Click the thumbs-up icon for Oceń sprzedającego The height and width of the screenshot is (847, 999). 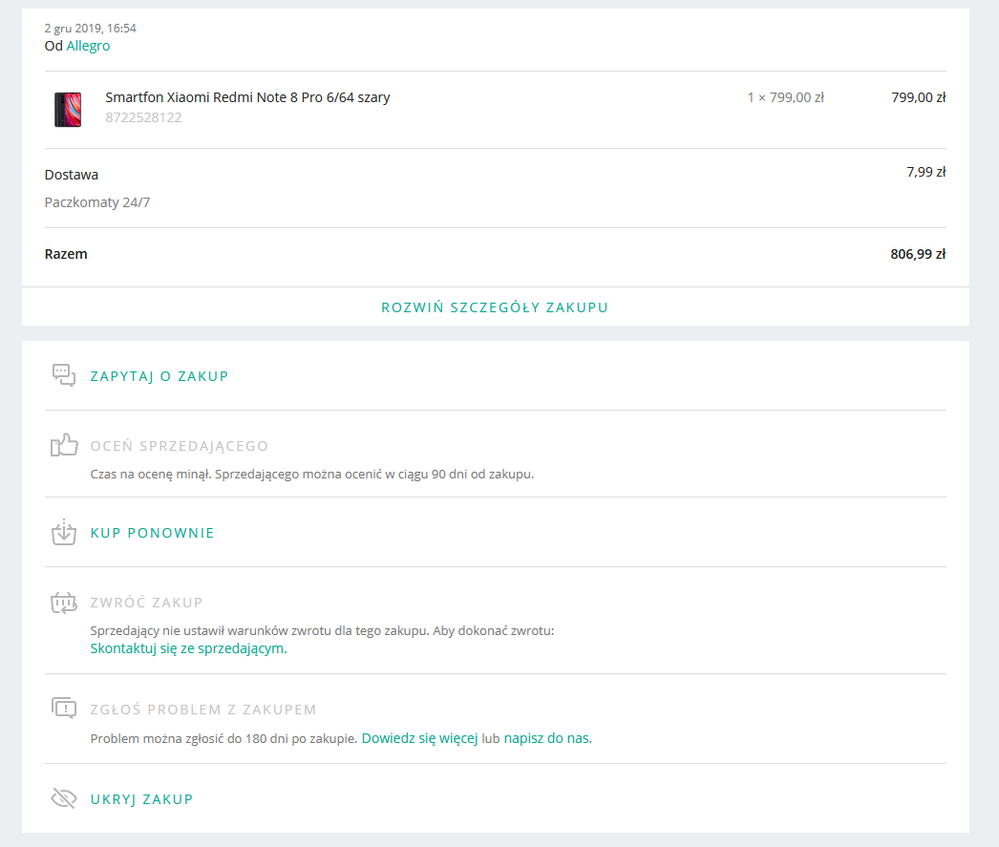[64, 445]
